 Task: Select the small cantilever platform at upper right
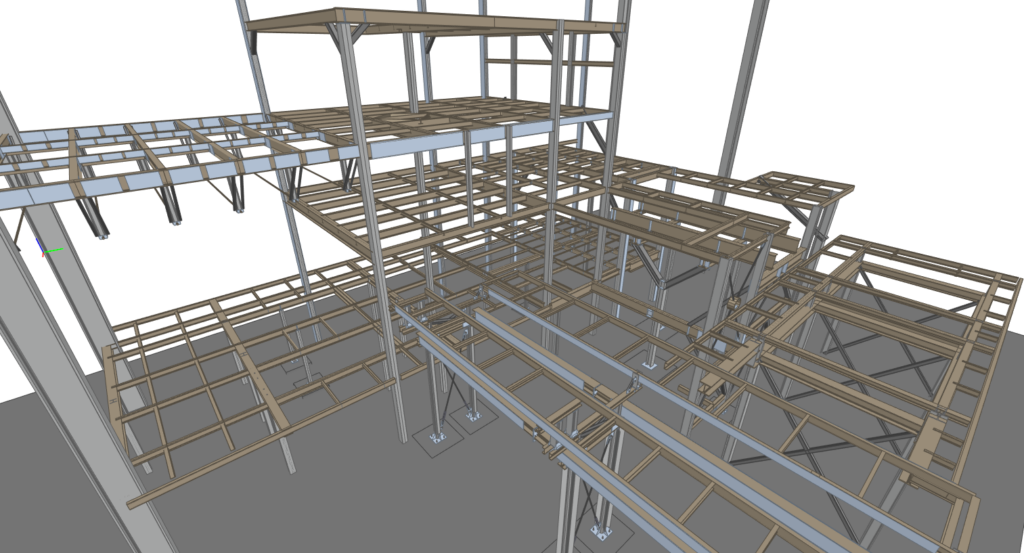[x=800, y=188]
